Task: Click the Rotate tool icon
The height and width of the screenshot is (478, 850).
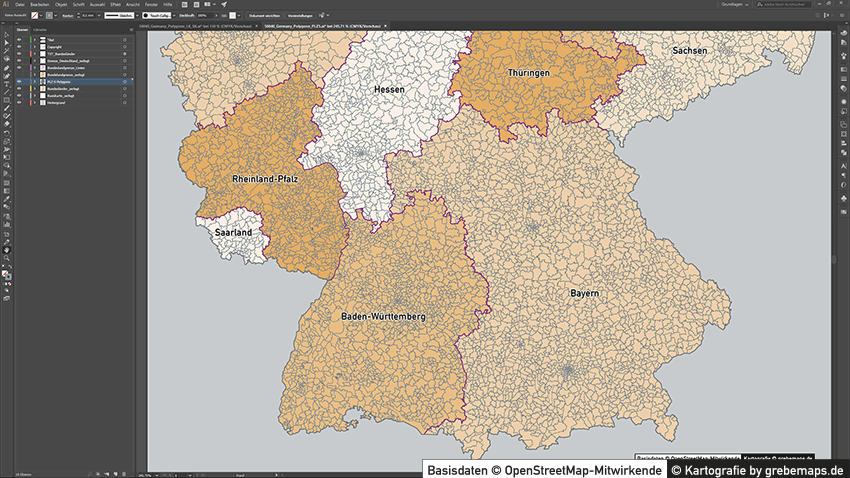Action: coord(6,133)
